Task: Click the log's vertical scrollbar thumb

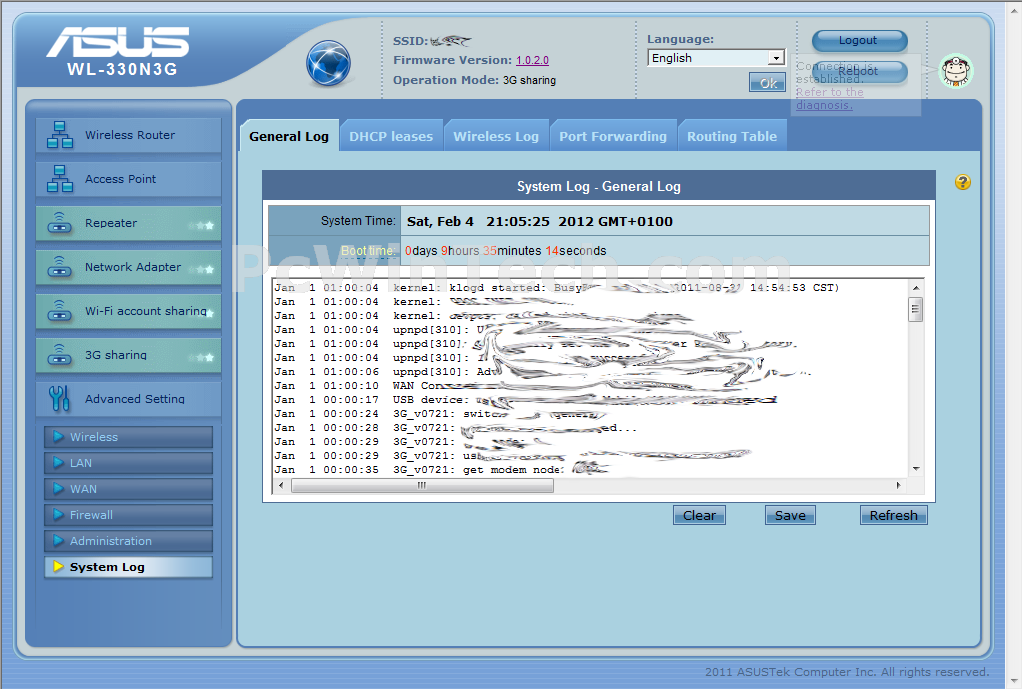Action: (916, 309)
